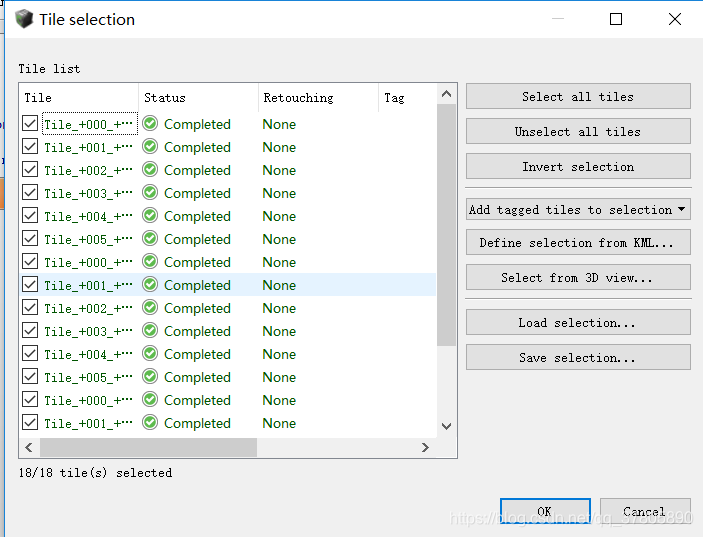Click the horizontal scroll left arrow
This screenshot has width=703, height=537.
[x=29, y=447]
